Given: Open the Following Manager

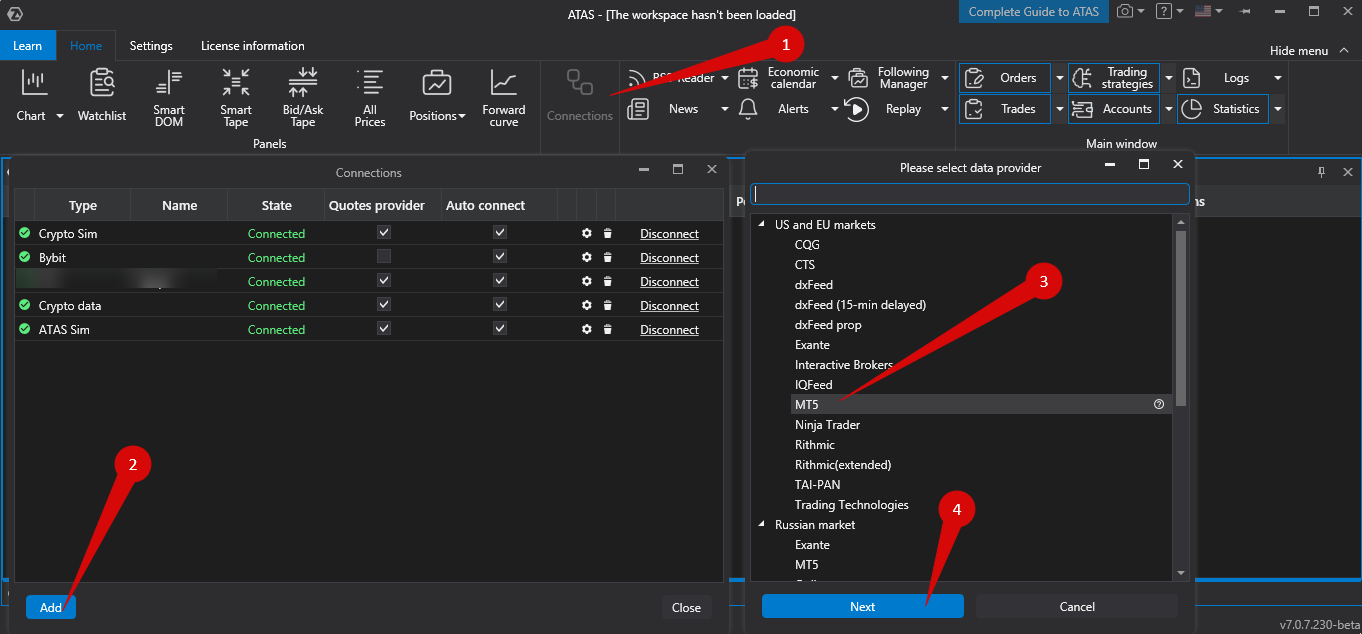Looking at the screenshot, I should 890,78.
